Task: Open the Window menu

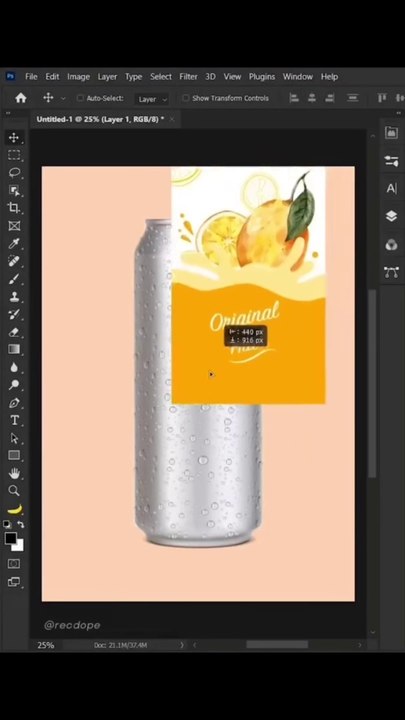Action: [298, 77]
